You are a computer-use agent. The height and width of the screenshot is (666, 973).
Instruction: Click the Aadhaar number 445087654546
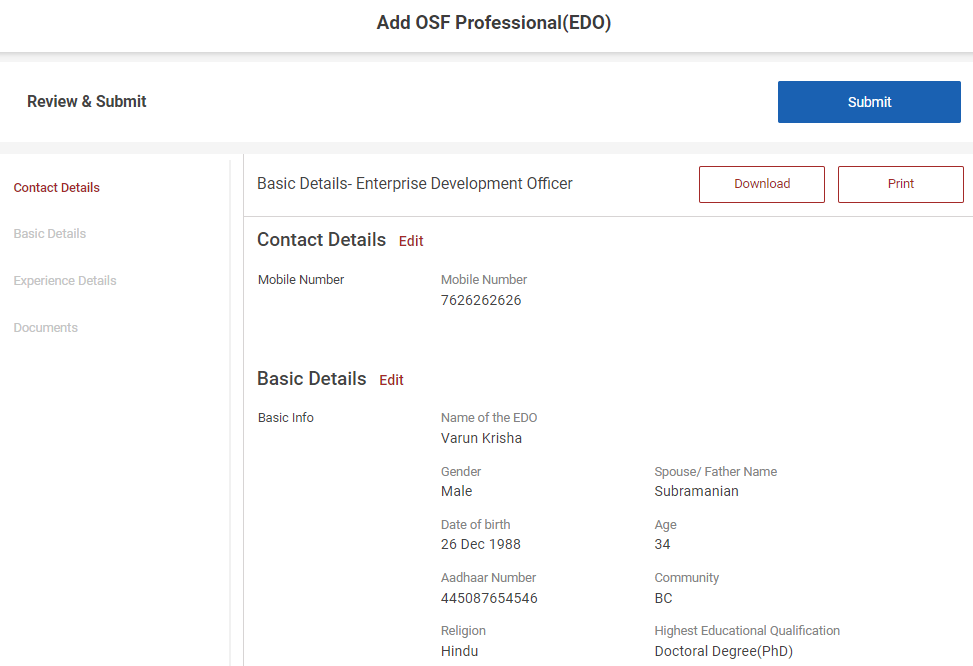tap(489, 598)
